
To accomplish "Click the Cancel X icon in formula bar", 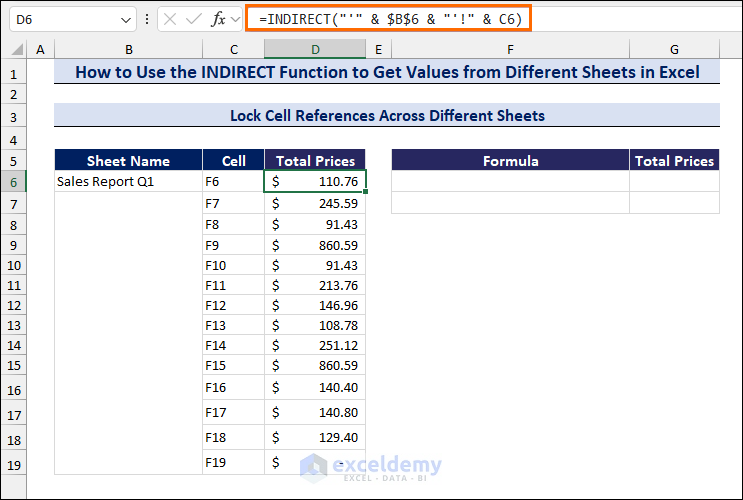I will coord(171,19).
